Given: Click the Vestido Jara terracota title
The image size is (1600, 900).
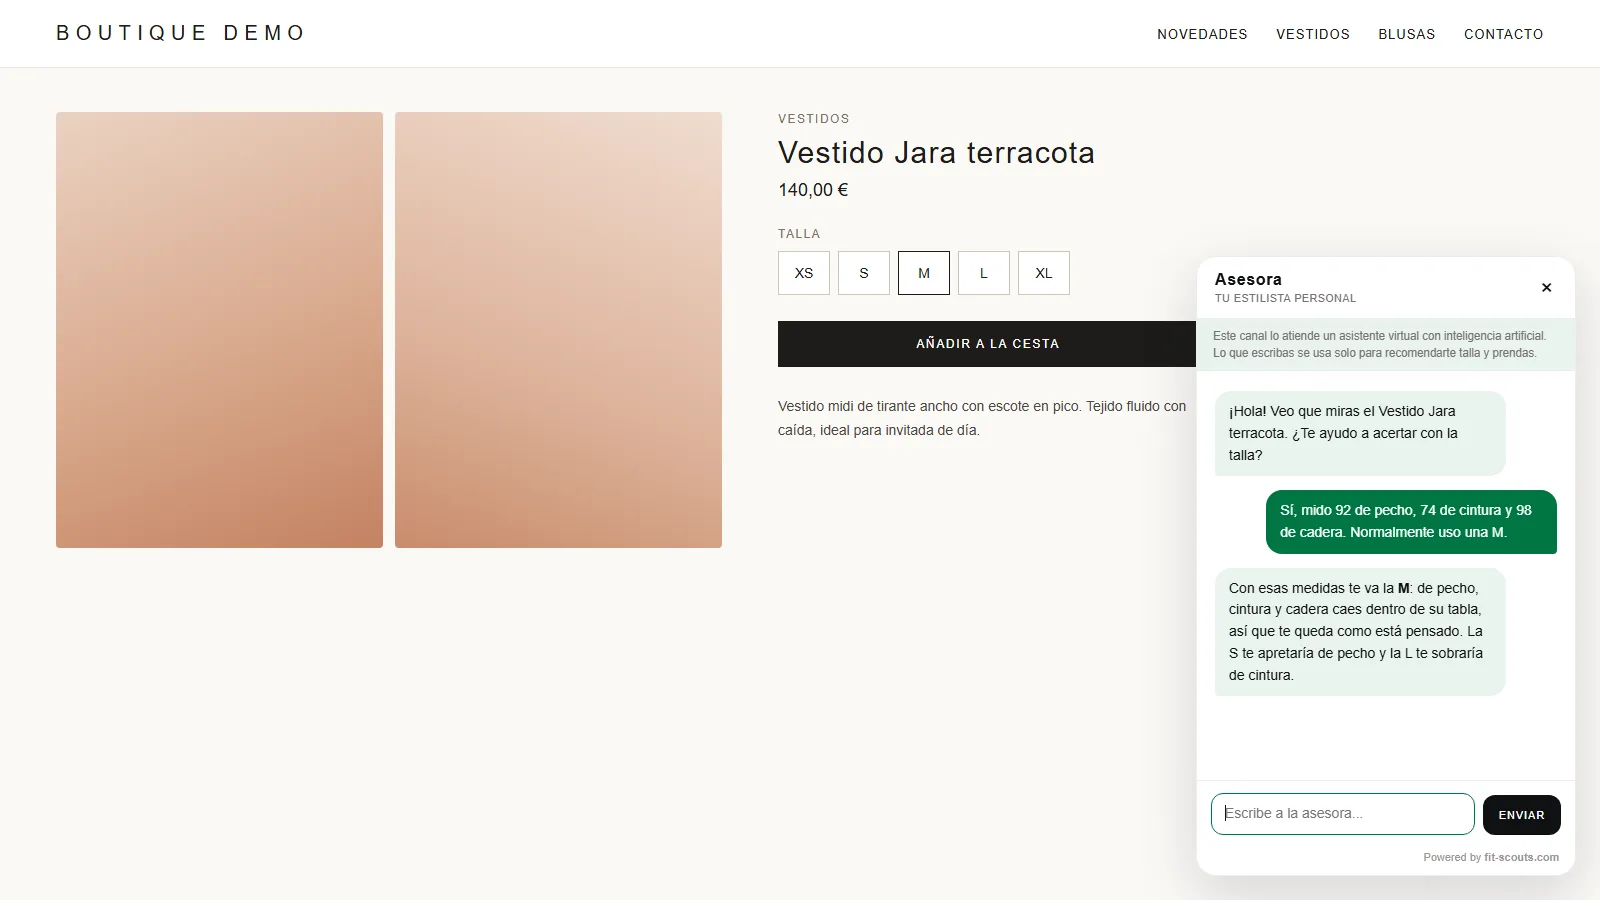Looking at the screenshot, I should click(936, 153).
